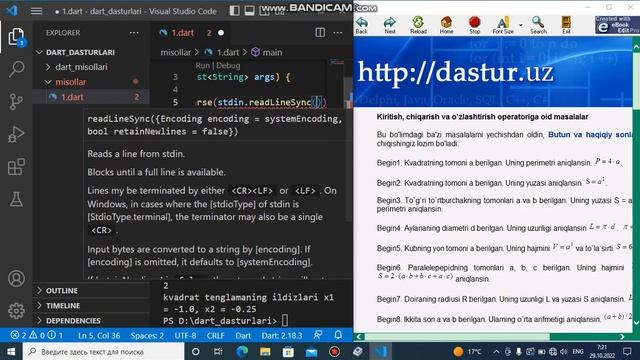Click the eBook scroll left arrow
The width and height of the screenshot is (640, 360).
tap(359, 337)
